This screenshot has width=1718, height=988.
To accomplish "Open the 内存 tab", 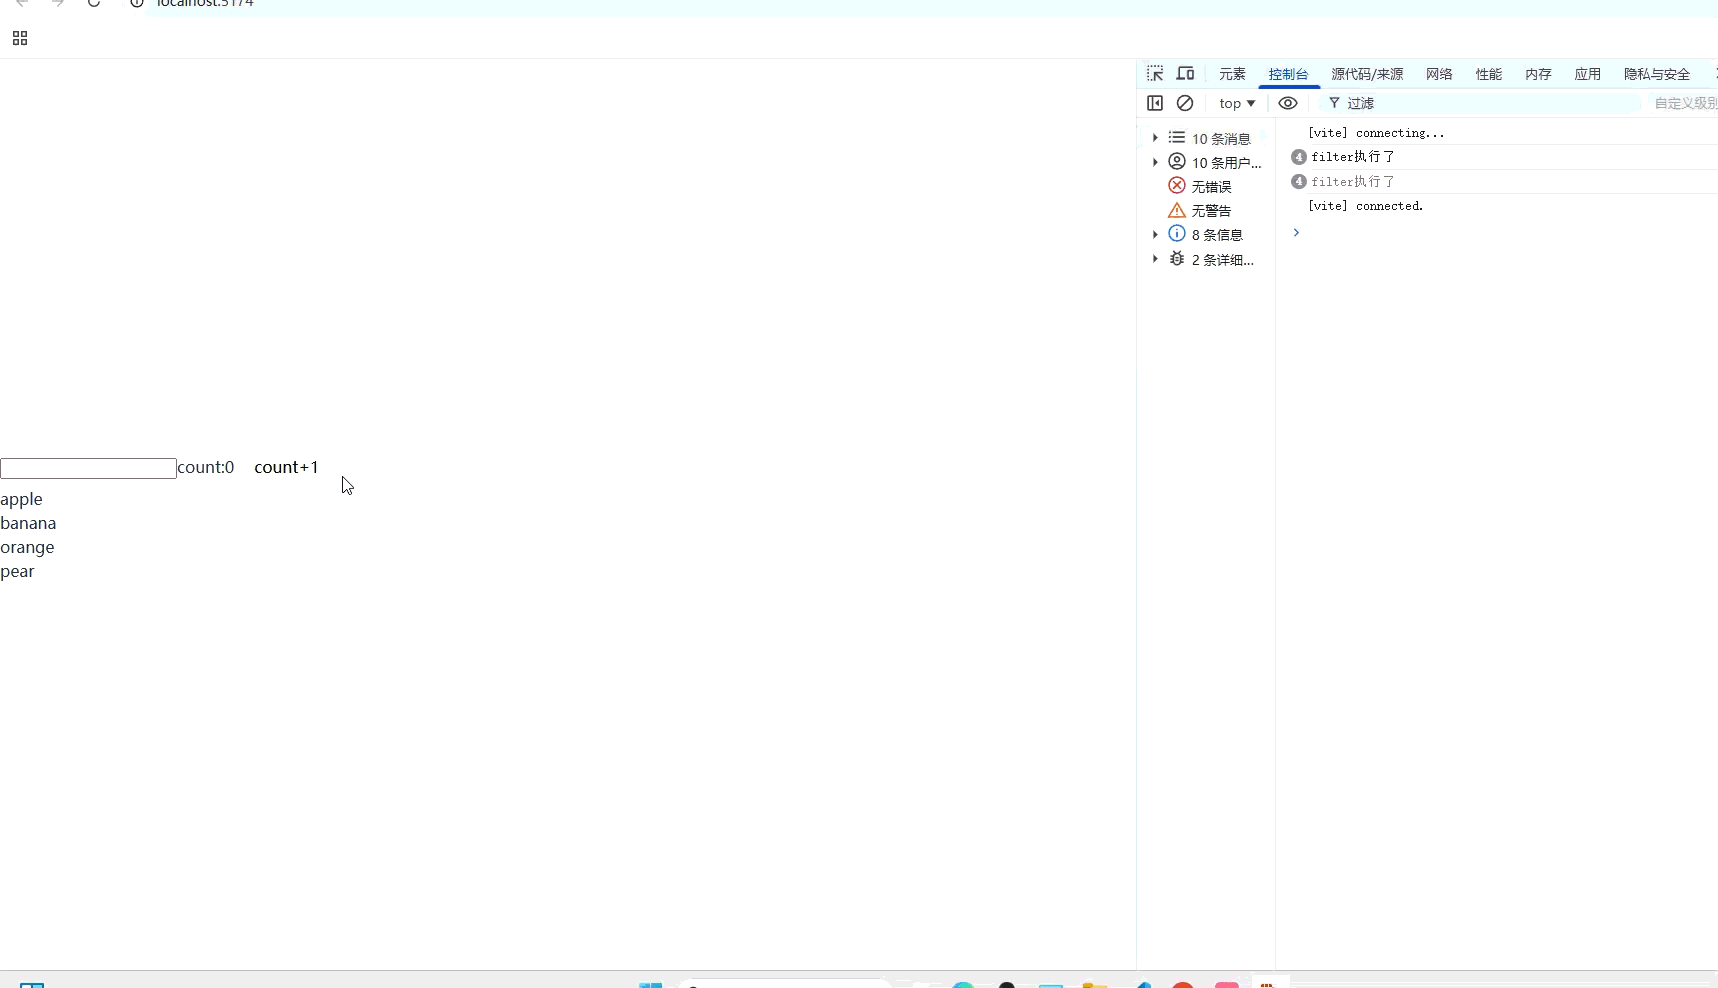I will (x=1538, y=74).
